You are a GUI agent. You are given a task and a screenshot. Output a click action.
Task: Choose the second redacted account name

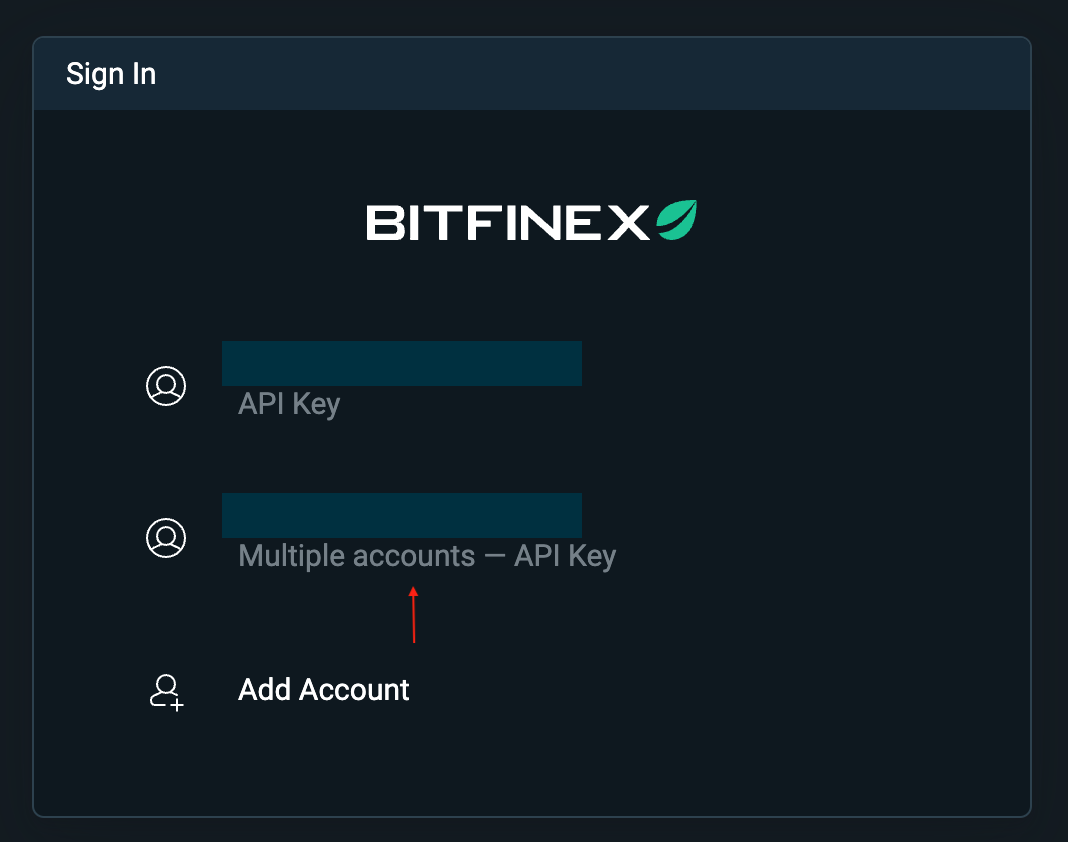point(402,515)
